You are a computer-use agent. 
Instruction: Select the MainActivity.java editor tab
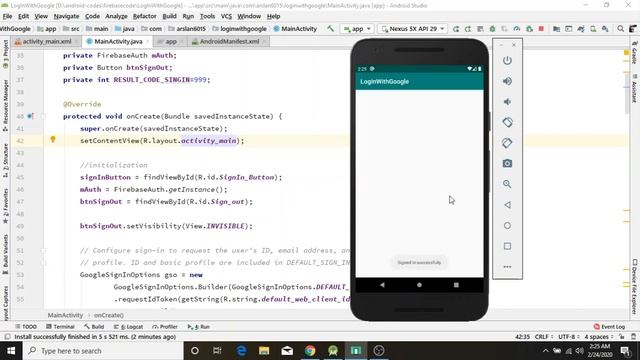pyautogui.click(x=118, y=42)
